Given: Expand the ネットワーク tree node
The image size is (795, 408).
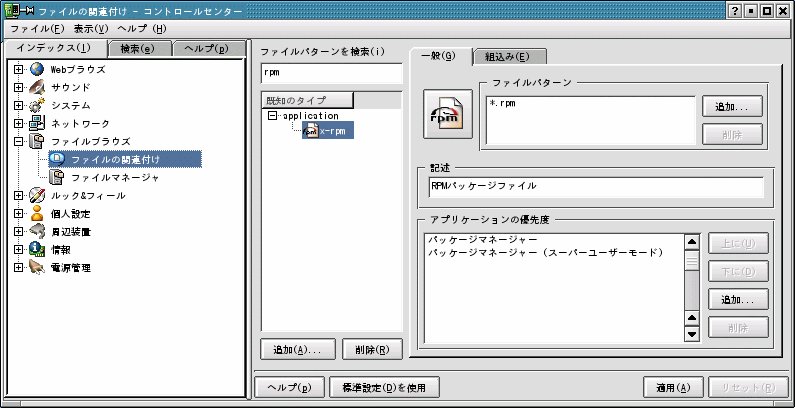Looking at the screenshot, I should (x=19, y=124).
